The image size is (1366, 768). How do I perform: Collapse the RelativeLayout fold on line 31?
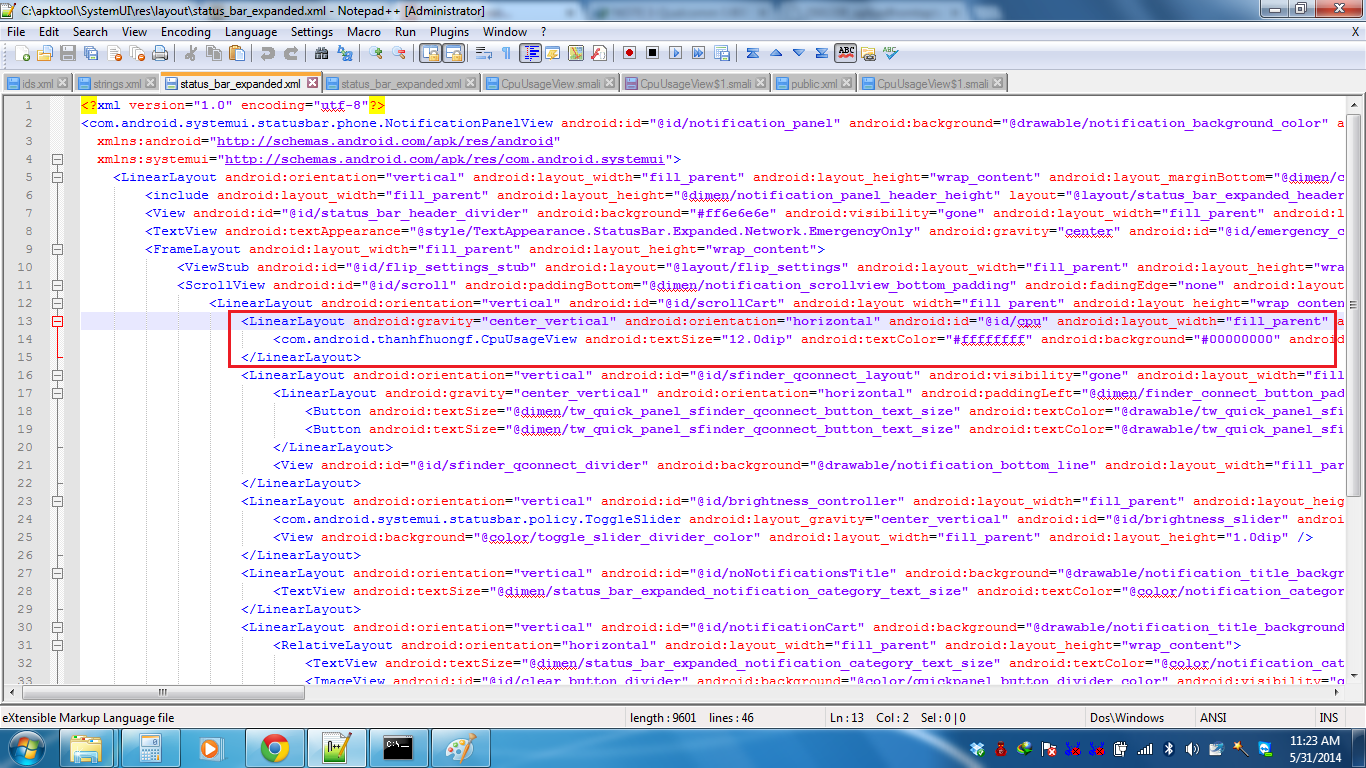pyautogui.click(x=57, y=646)
